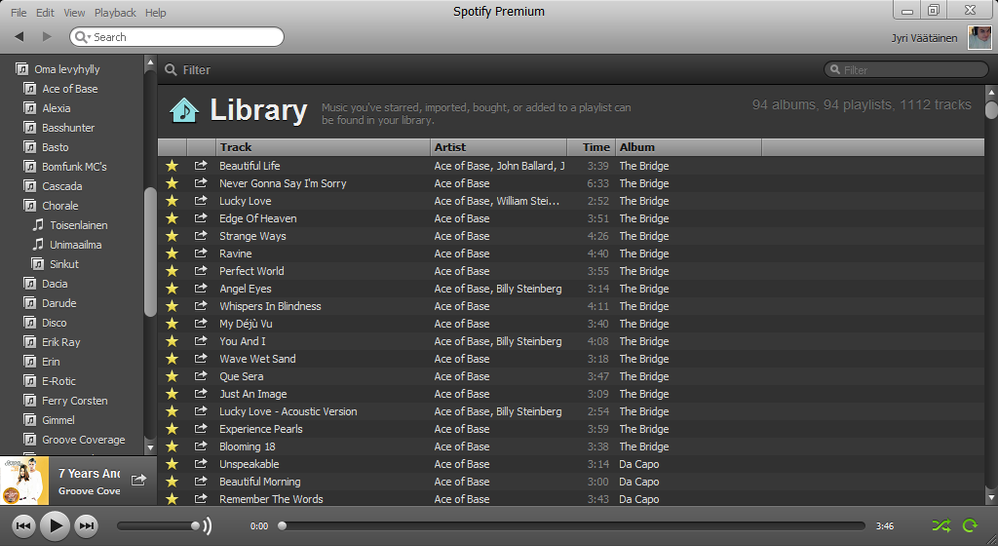Screen dimensions: 998x546
Task: Open the View menu
Action: 74,13
